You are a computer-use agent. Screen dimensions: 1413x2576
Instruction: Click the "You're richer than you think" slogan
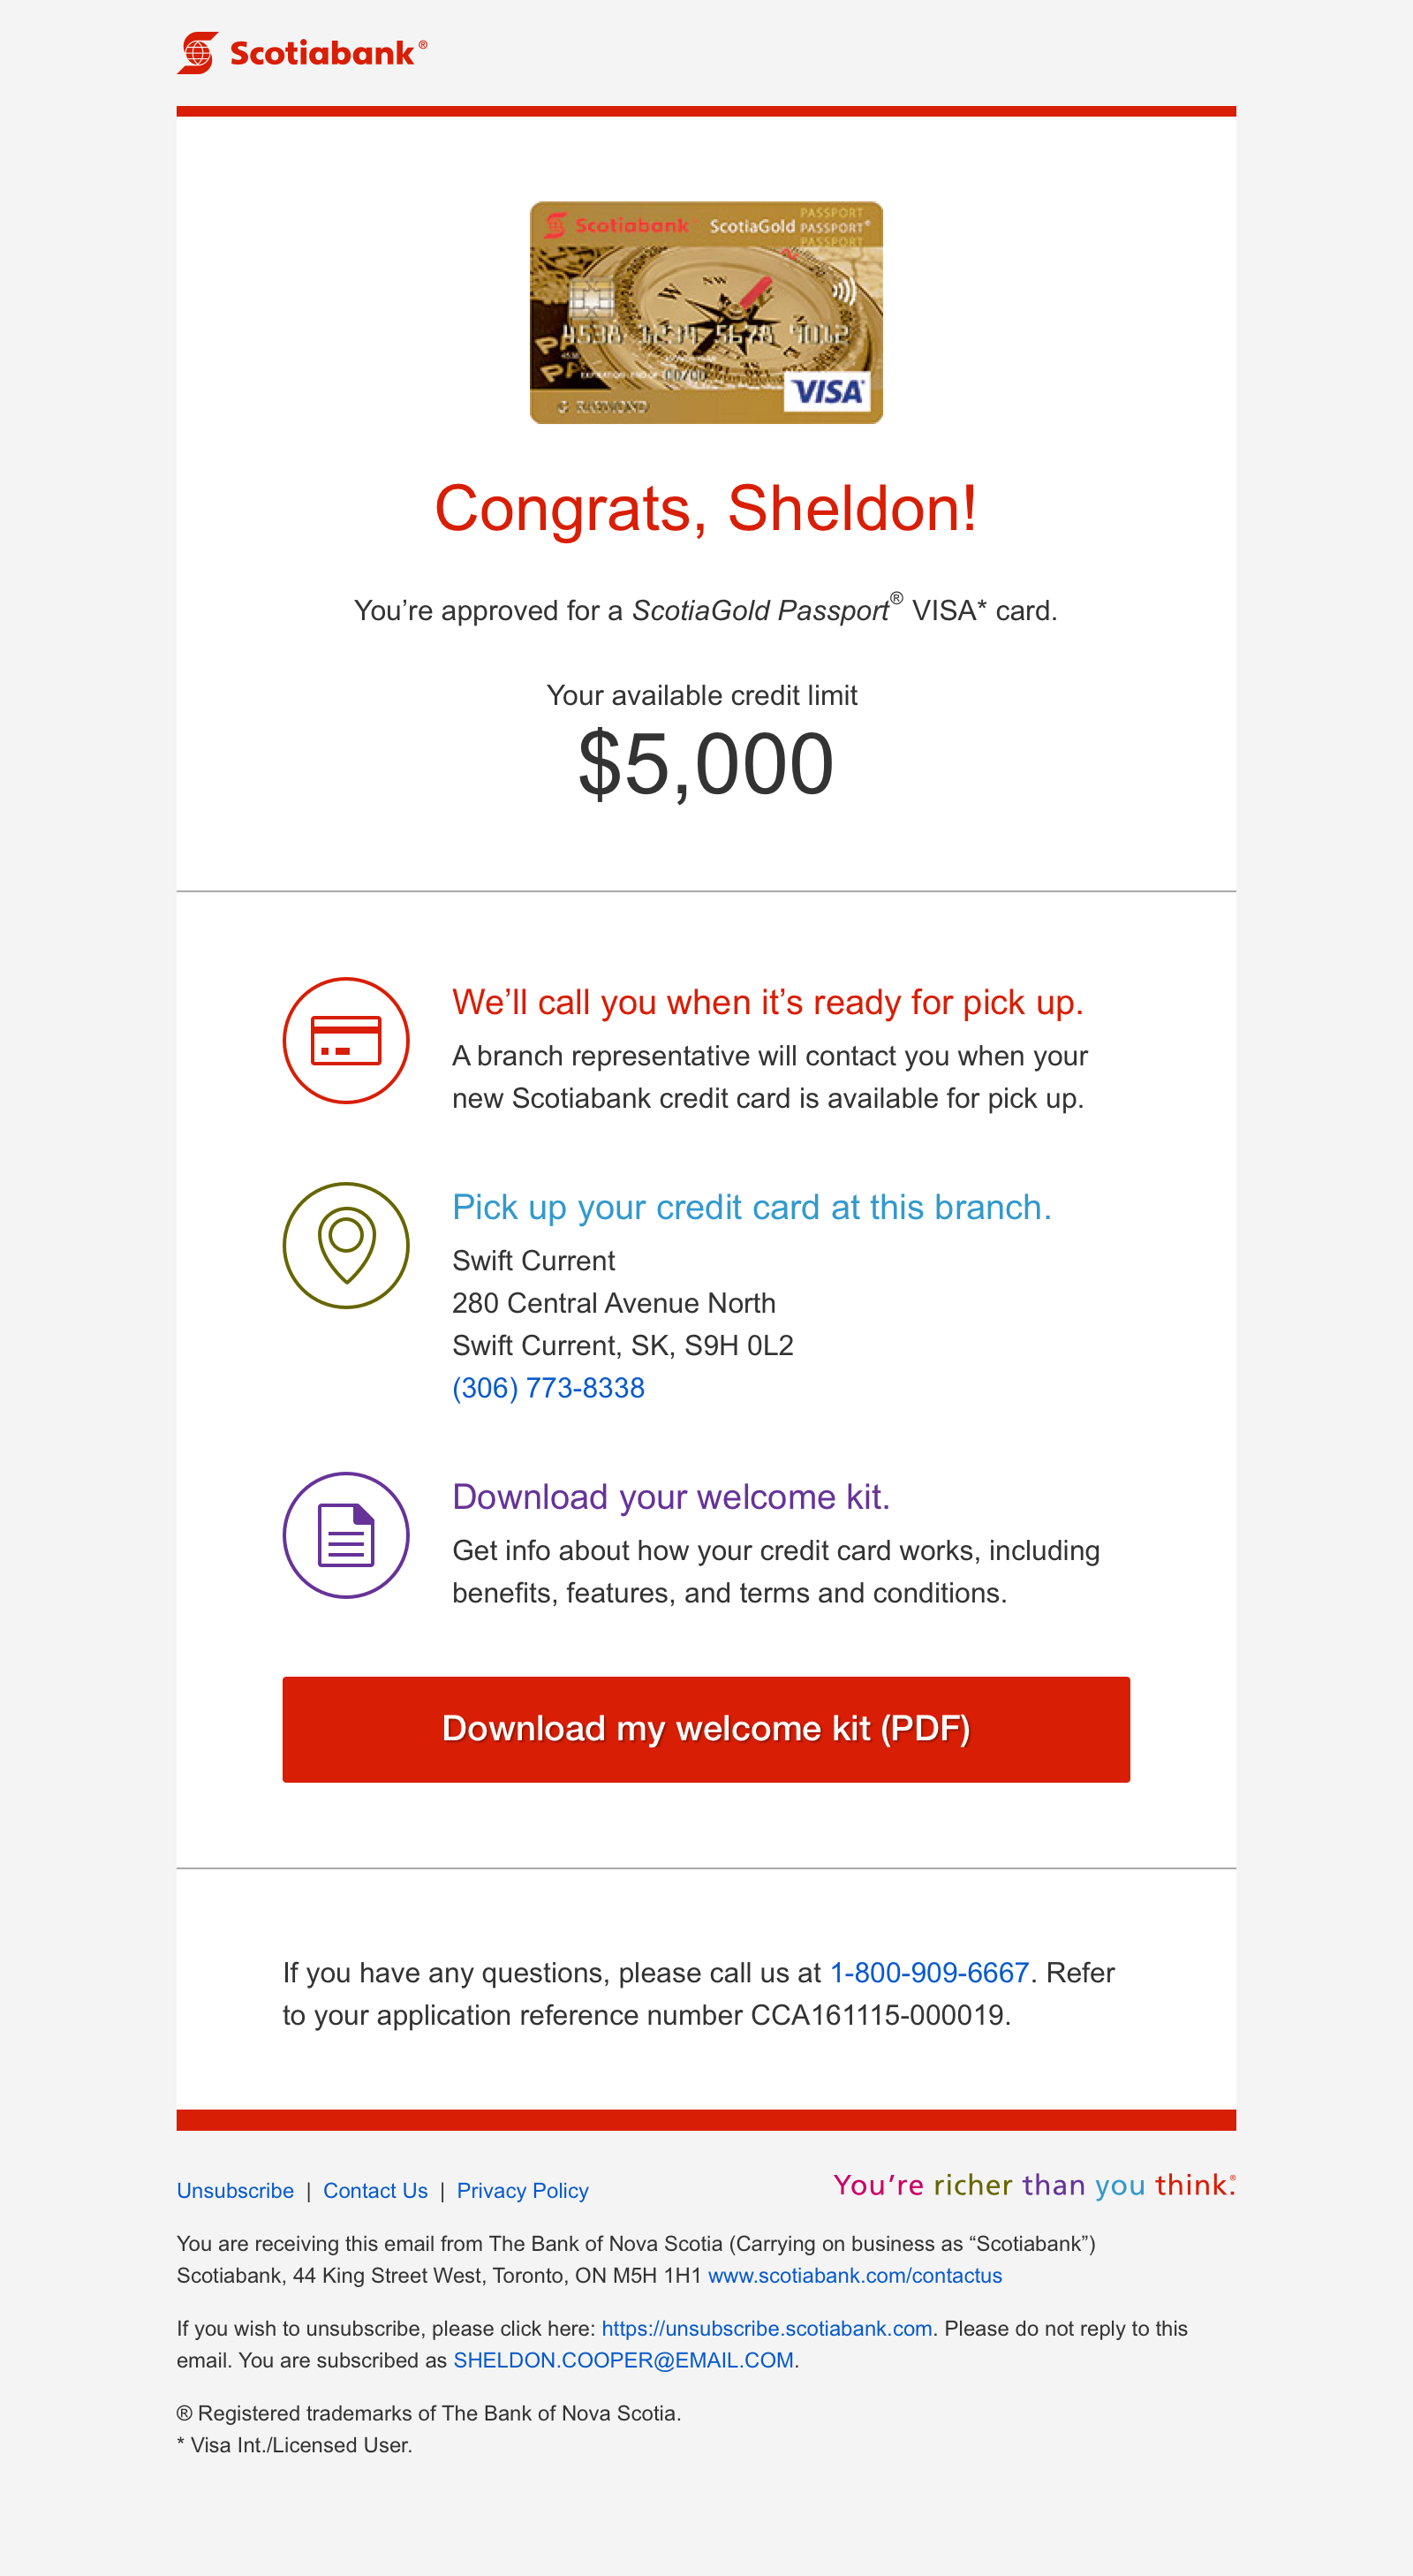(1034, 2185)
